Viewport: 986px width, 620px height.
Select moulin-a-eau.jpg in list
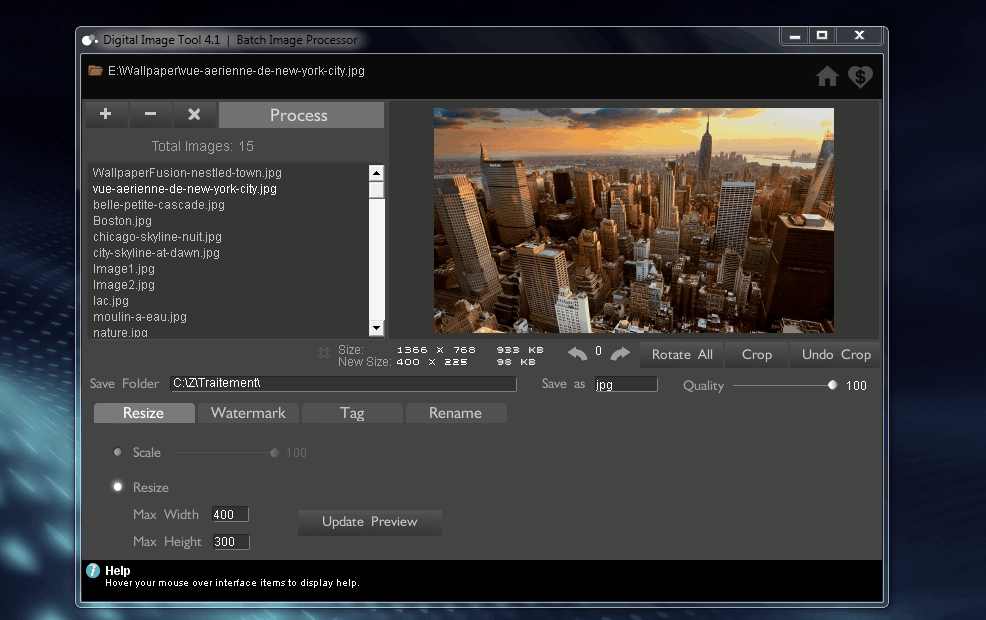140,317
